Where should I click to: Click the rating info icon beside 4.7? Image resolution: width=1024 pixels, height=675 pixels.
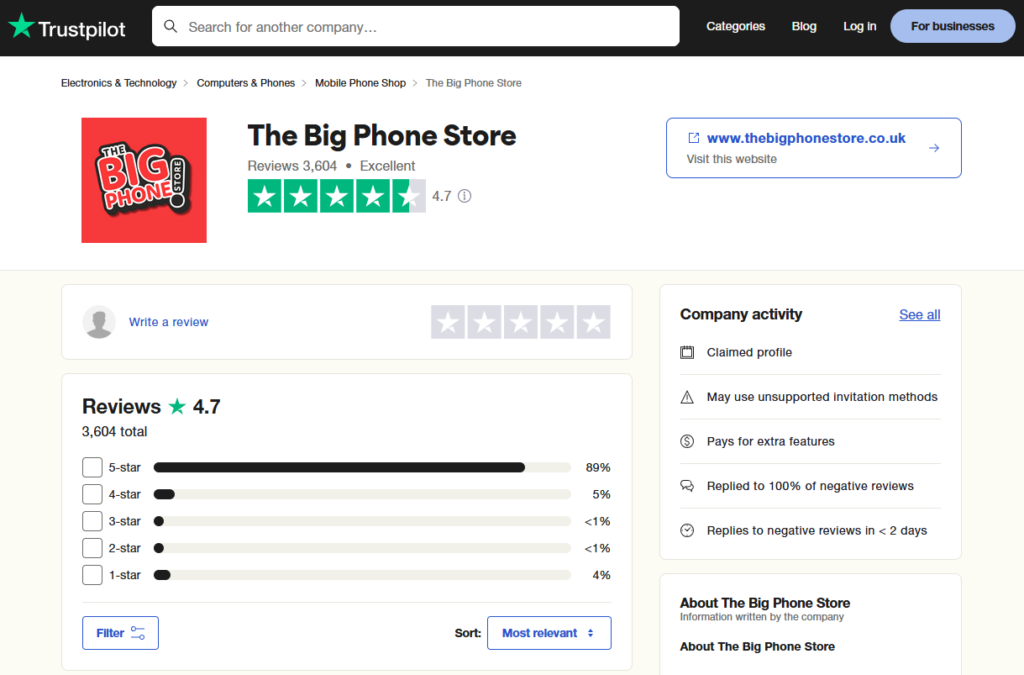tap(464, 196)
